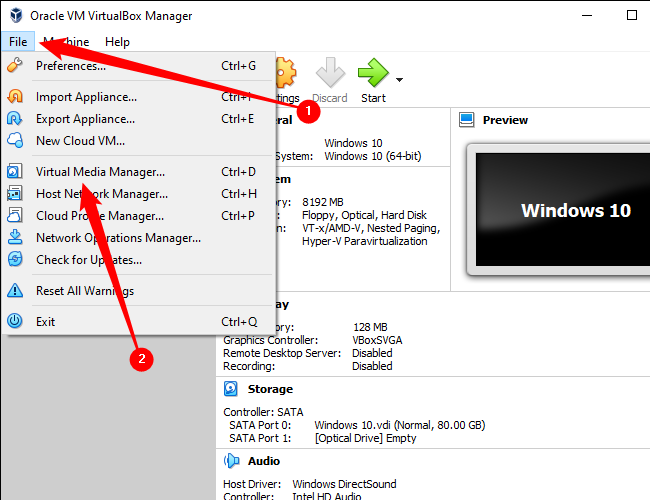Click the Network Operations Manager icon
Image resolution: width=650 pixels, height=500 pixels.
15,238
